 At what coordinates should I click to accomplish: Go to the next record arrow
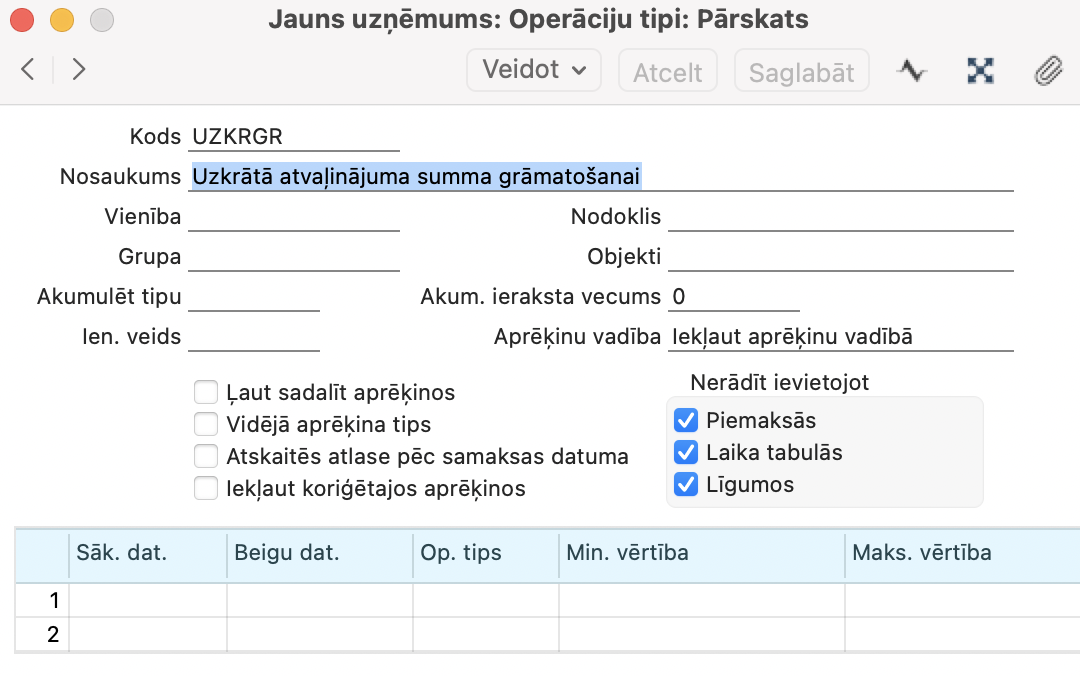[79, 69]
